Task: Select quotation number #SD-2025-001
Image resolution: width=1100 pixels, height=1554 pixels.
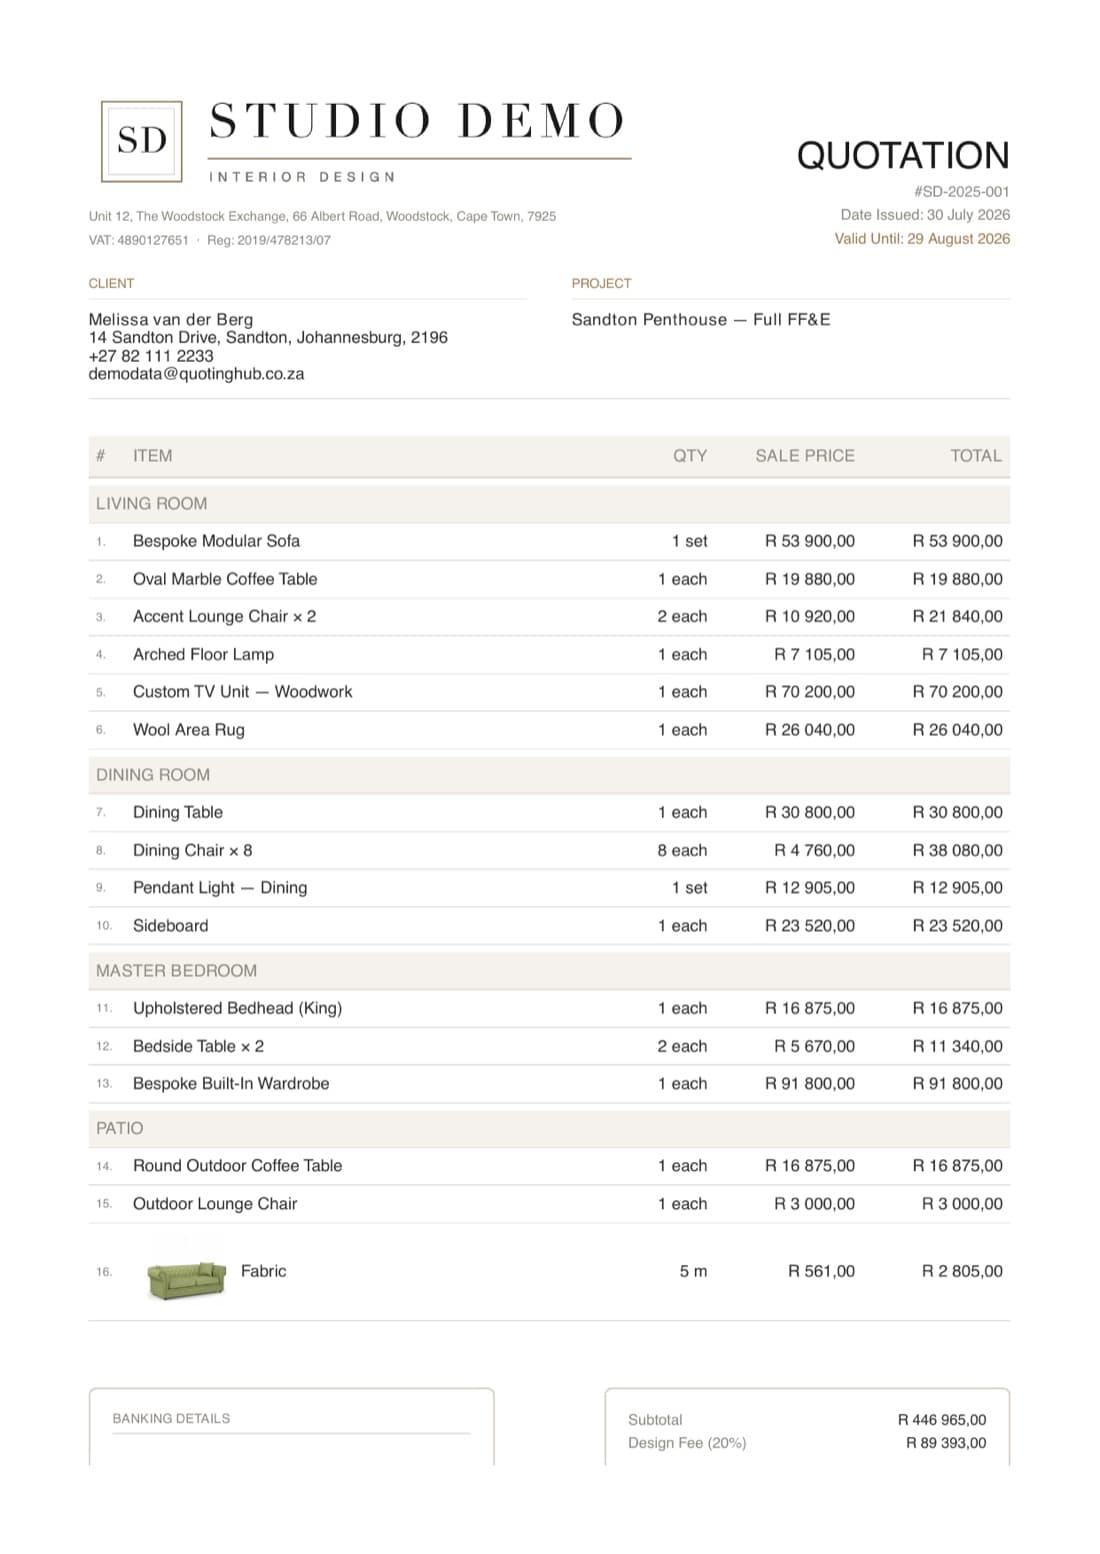Action: (x=961, y=191)
